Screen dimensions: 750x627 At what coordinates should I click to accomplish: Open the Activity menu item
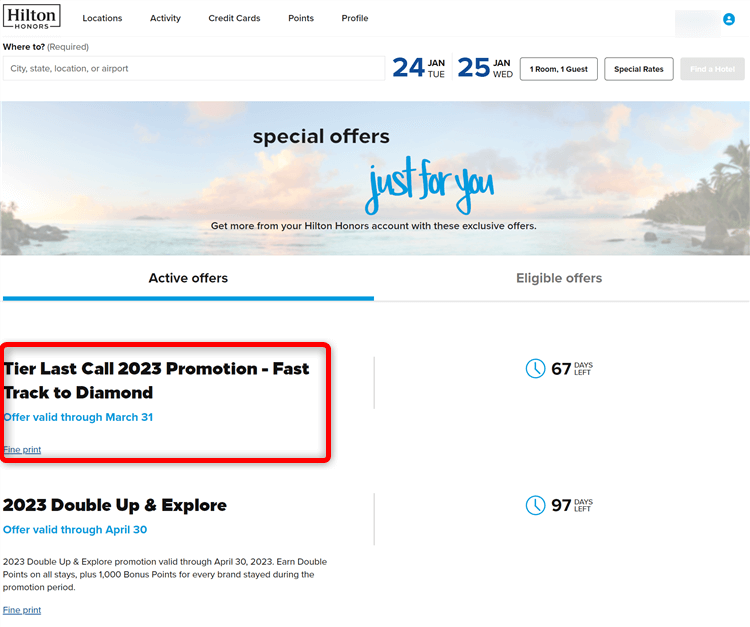[x=165, y=18]
